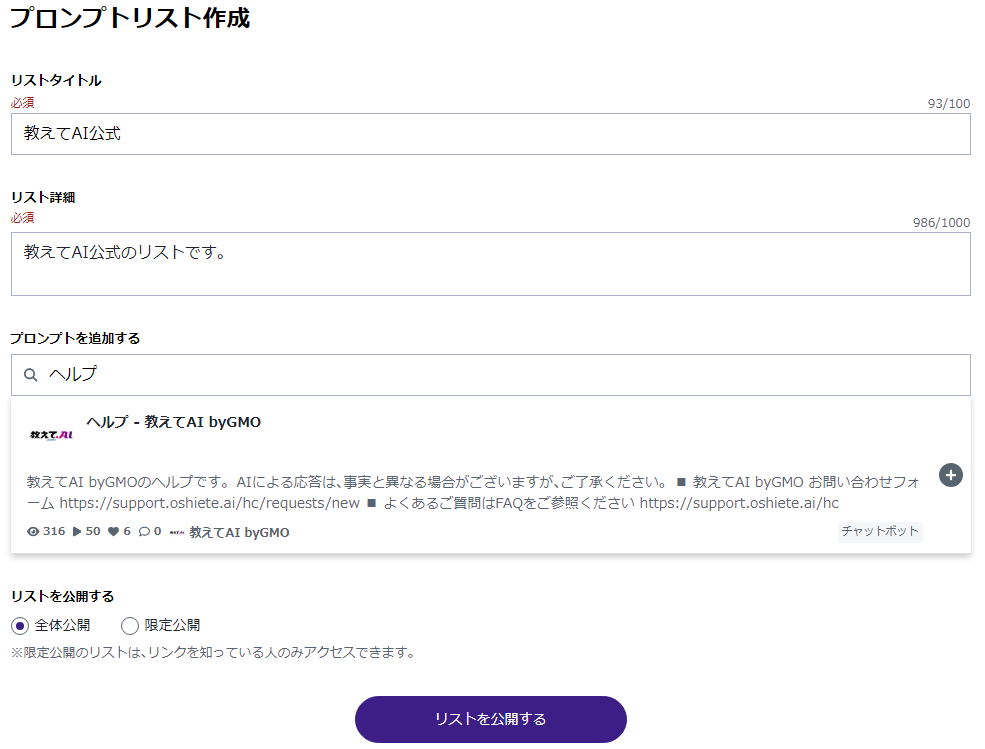This screenshot has width=985, height=749.
Task: Click the リストタイトル input field
Action: coord(491,134)
